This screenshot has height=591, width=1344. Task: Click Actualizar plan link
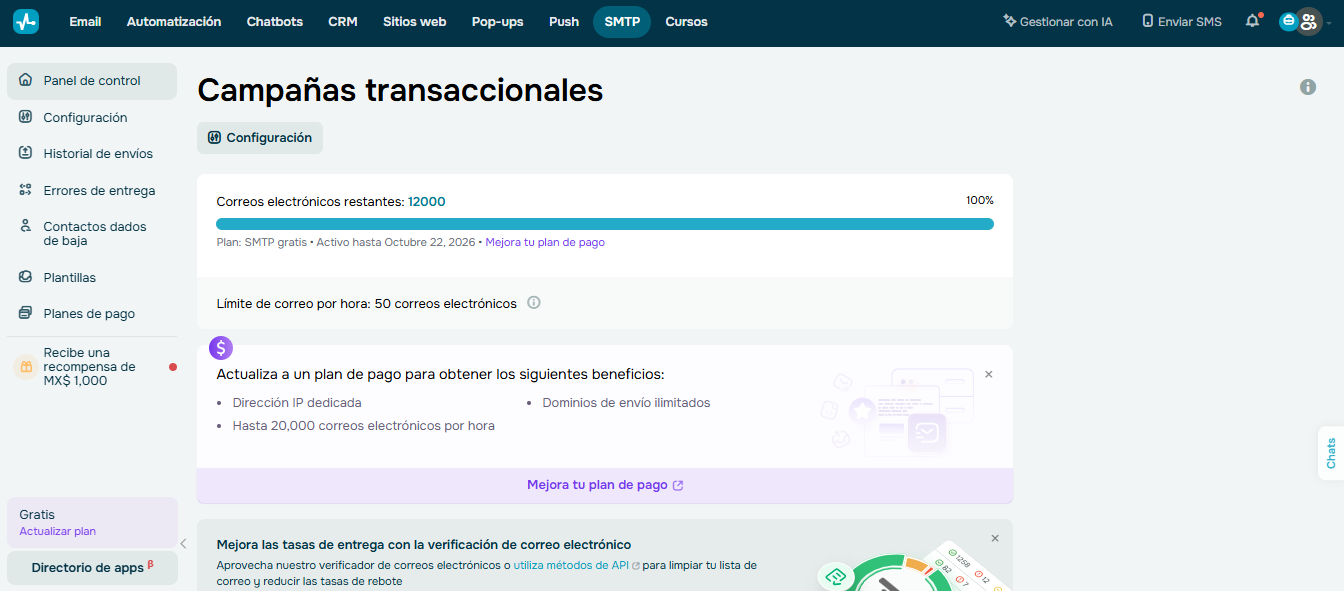(x=58, y=531)
